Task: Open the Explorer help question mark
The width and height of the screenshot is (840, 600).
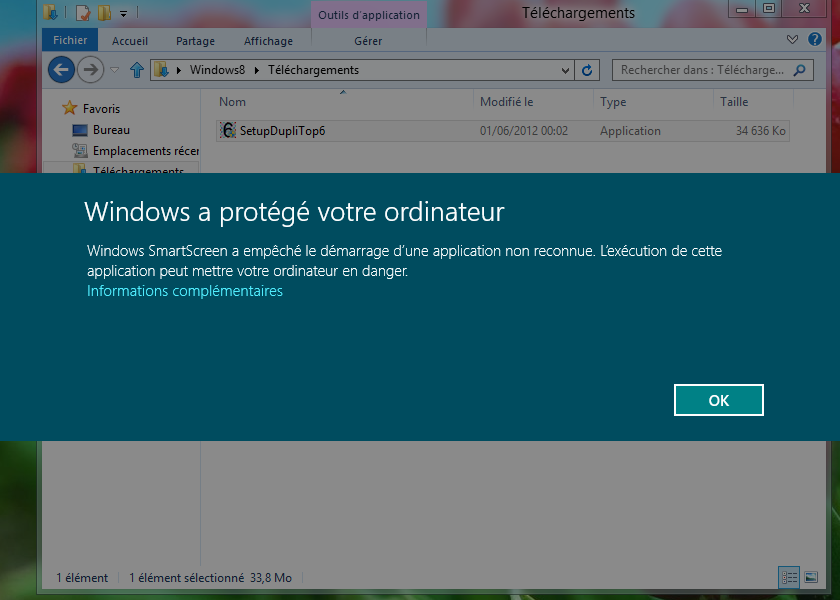Action: click(815, 39)
